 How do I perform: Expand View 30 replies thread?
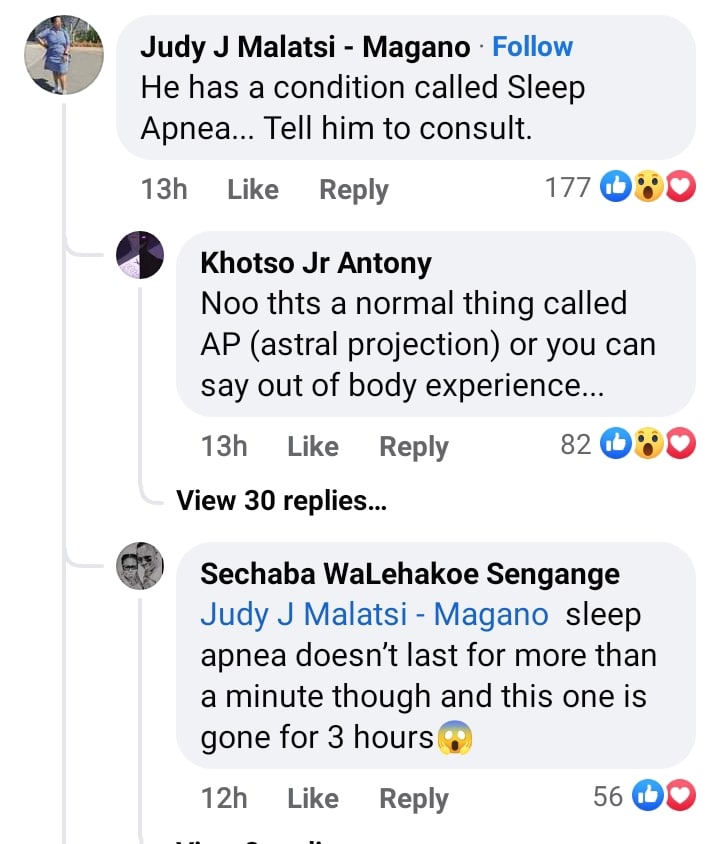pyautogui.click(x=281, y=501)
